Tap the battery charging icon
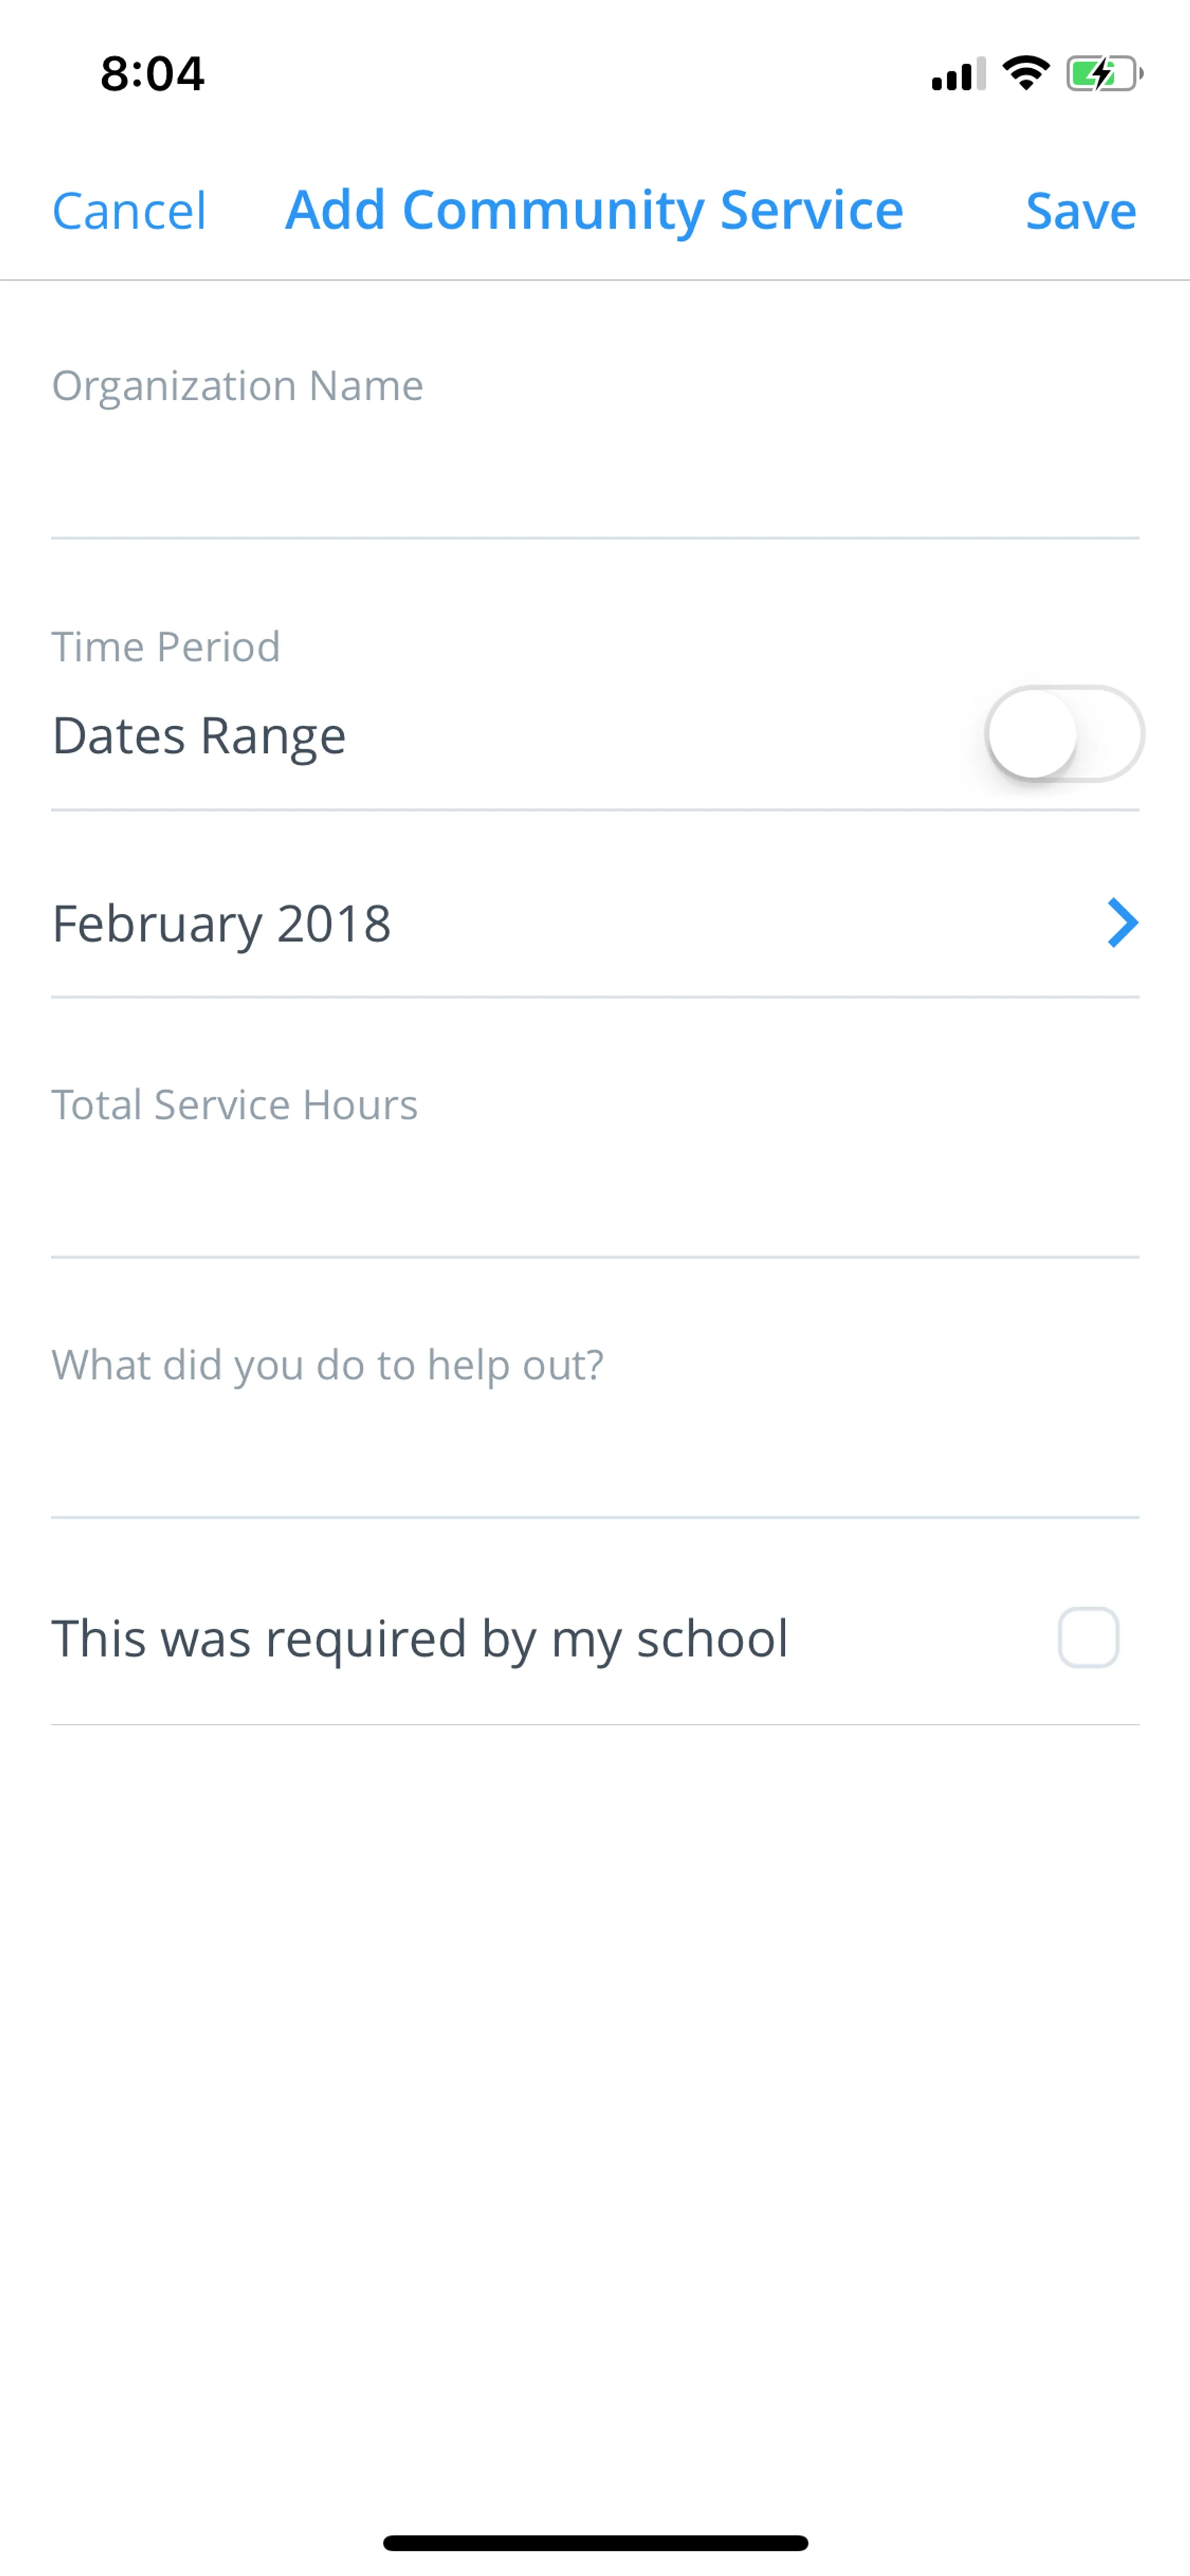 [x=1103, y=73]
